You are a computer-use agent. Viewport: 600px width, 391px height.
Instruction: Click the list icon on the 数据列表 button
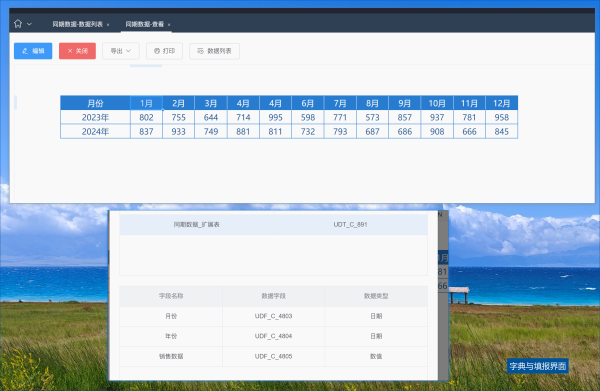[201, 51]
